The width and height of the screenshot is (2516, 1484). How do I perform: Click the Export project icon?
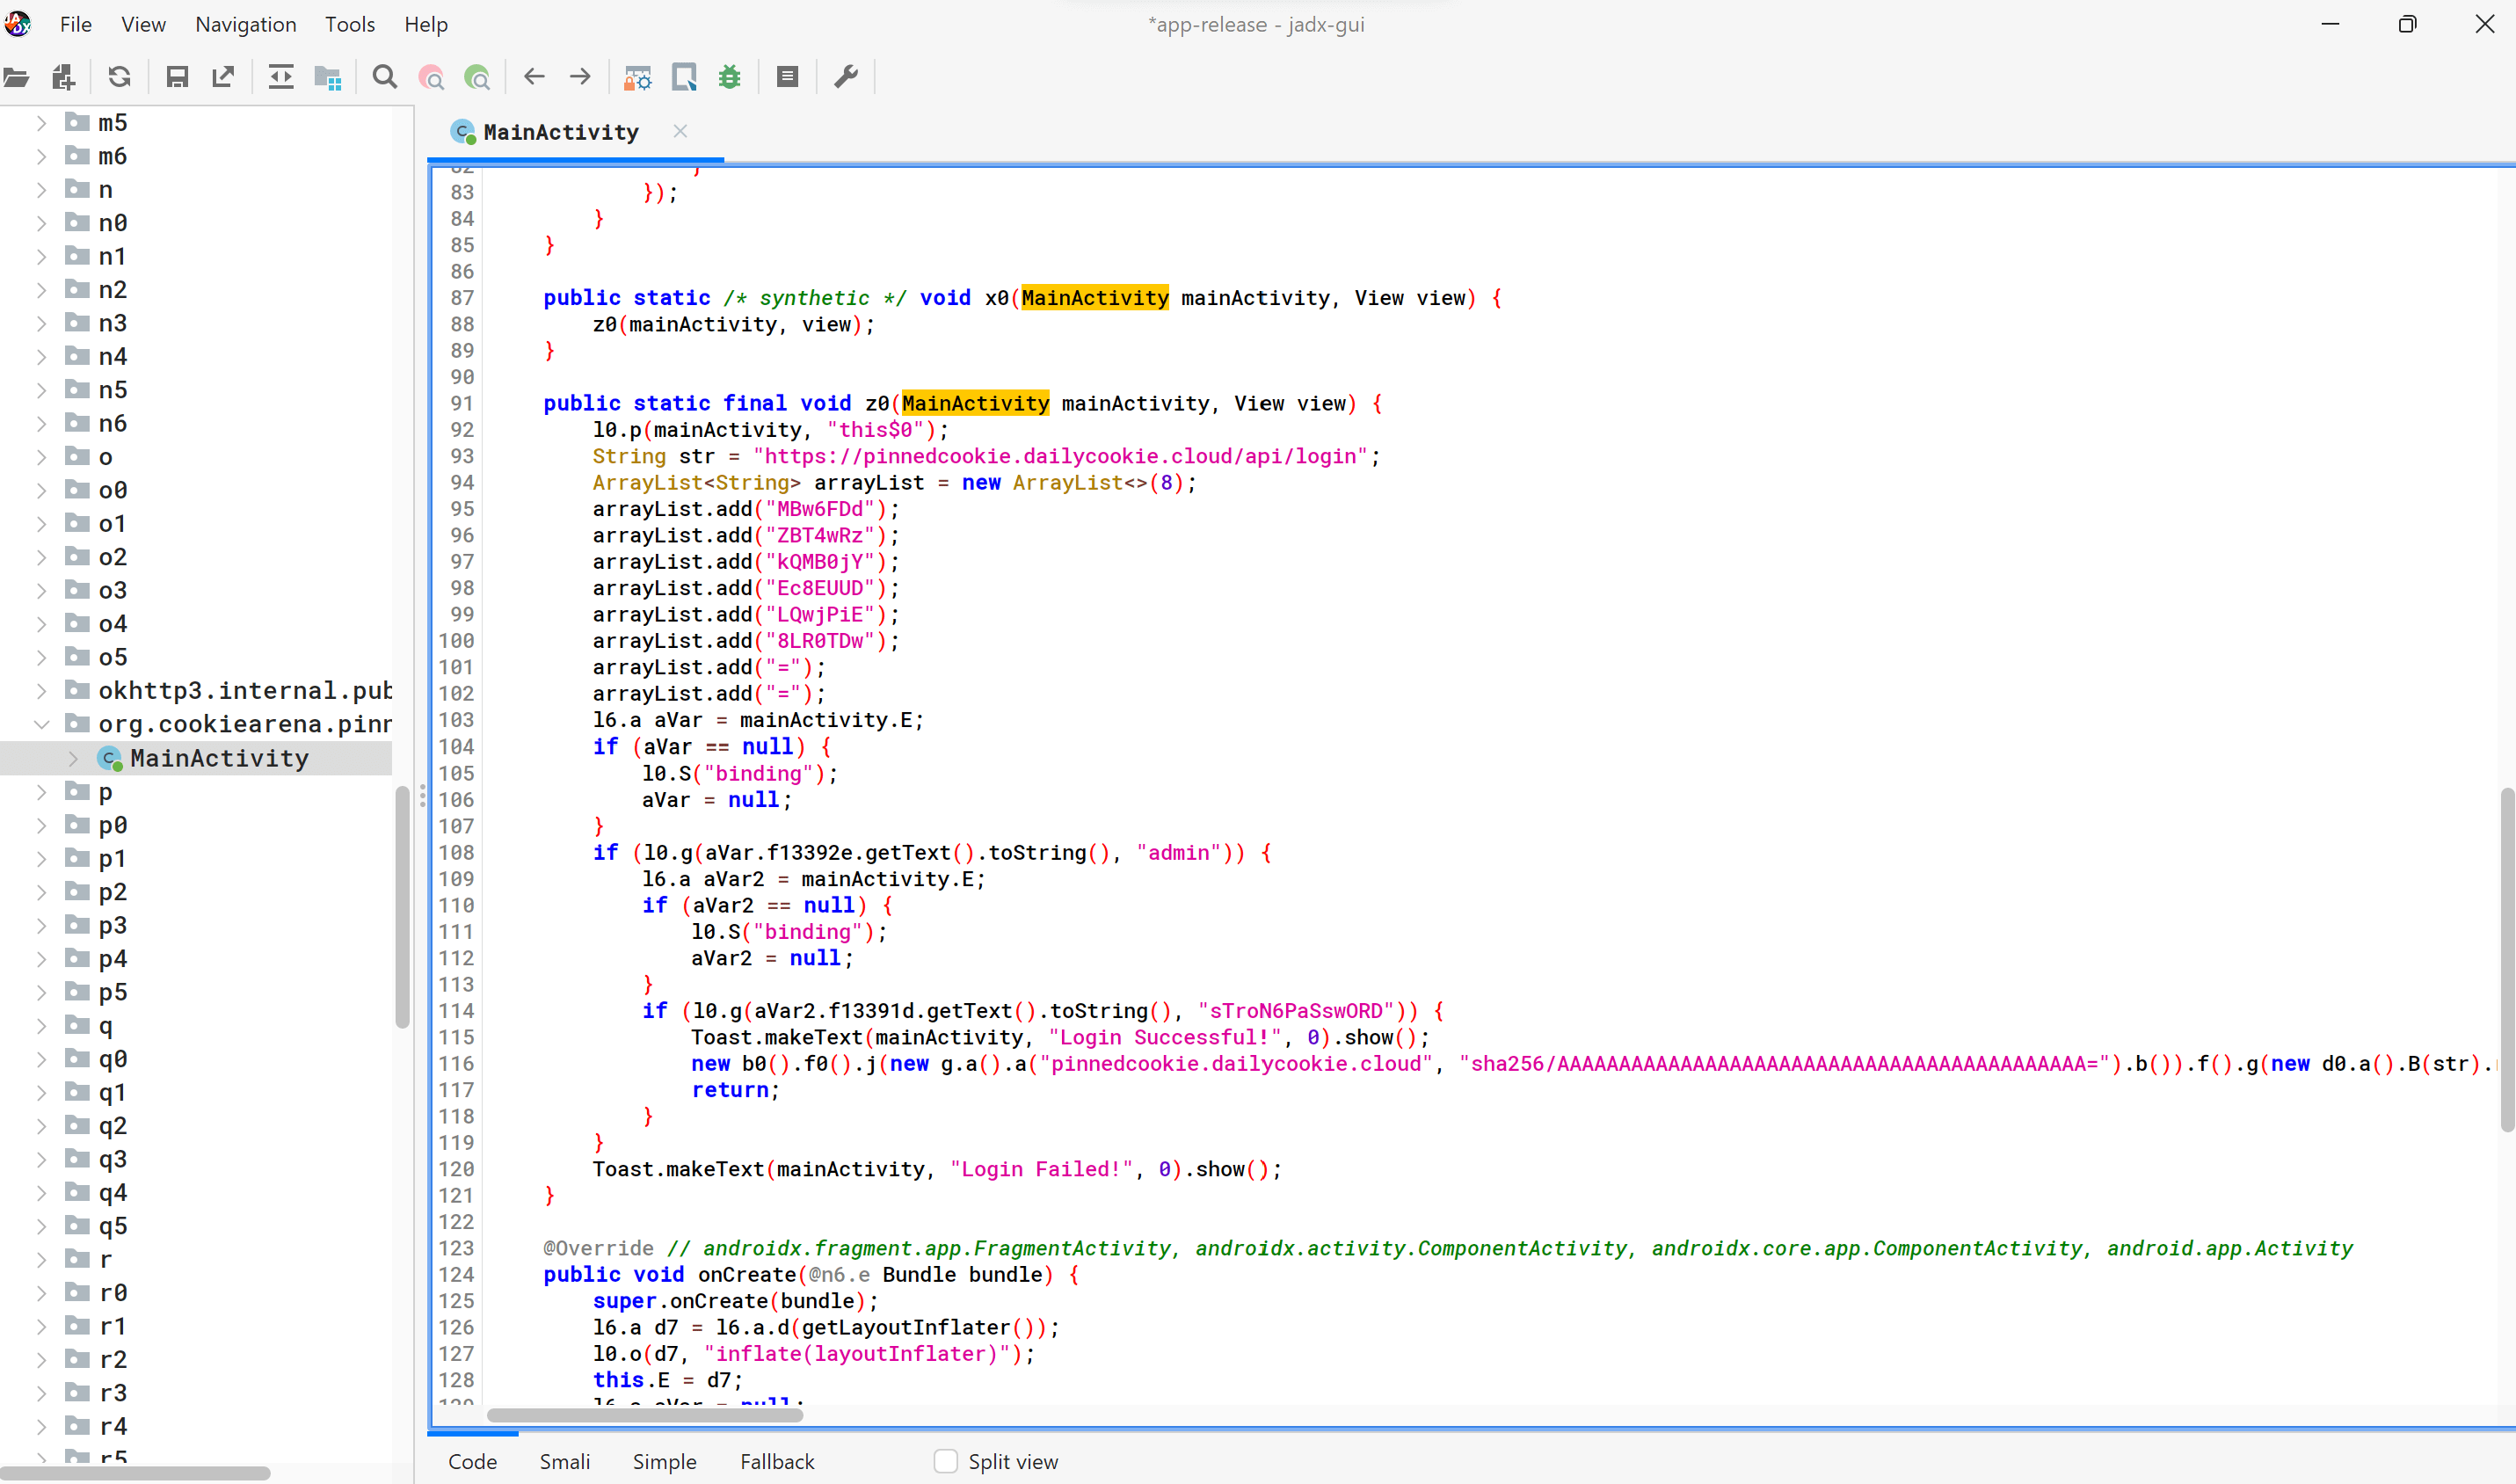[x=223, y=77]
